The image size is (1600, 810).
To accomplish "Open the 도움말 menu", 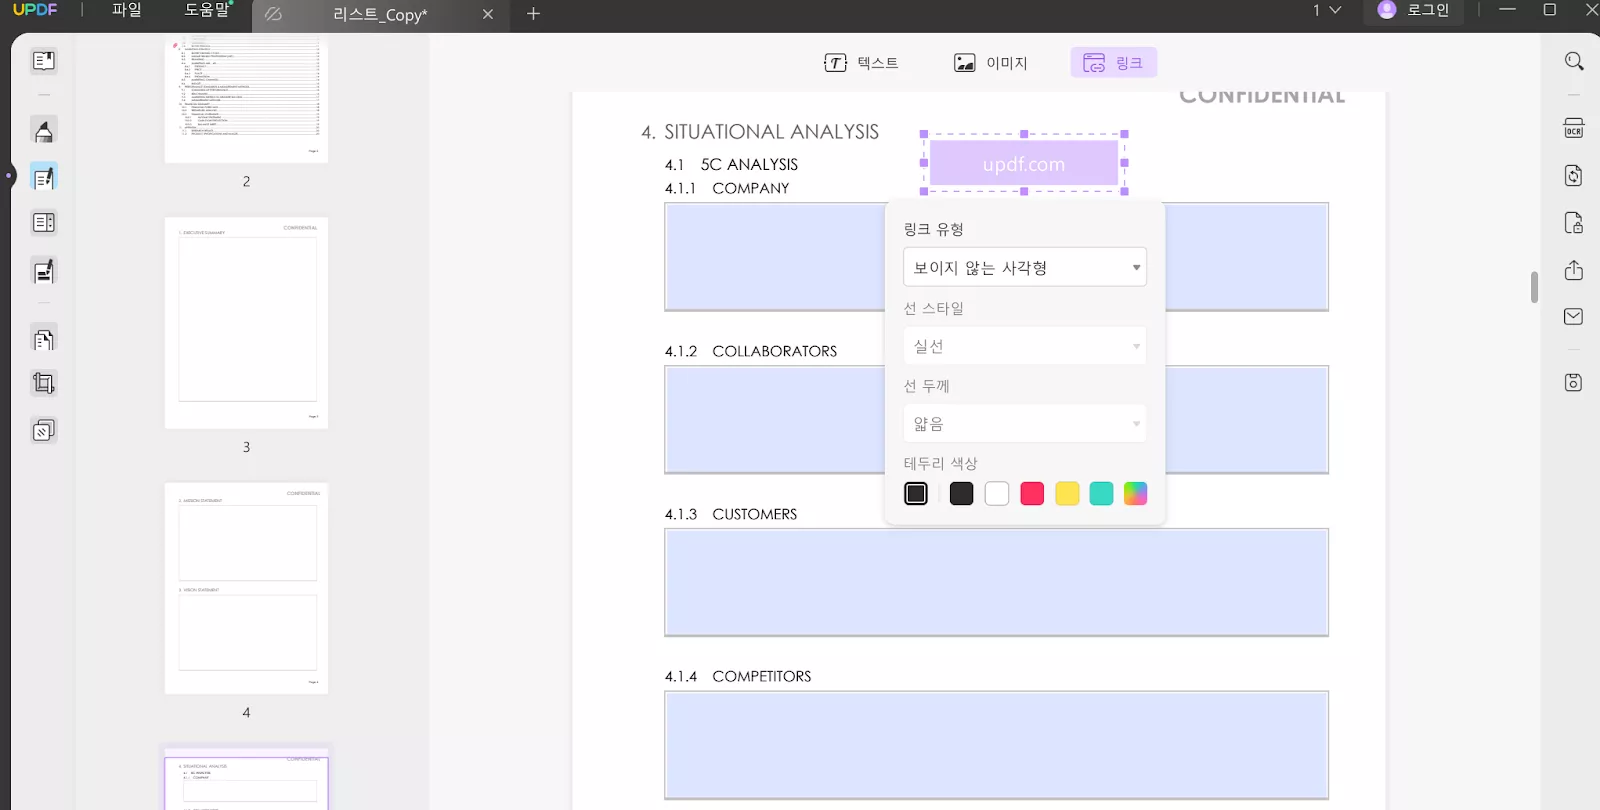I will click(207, 10).
